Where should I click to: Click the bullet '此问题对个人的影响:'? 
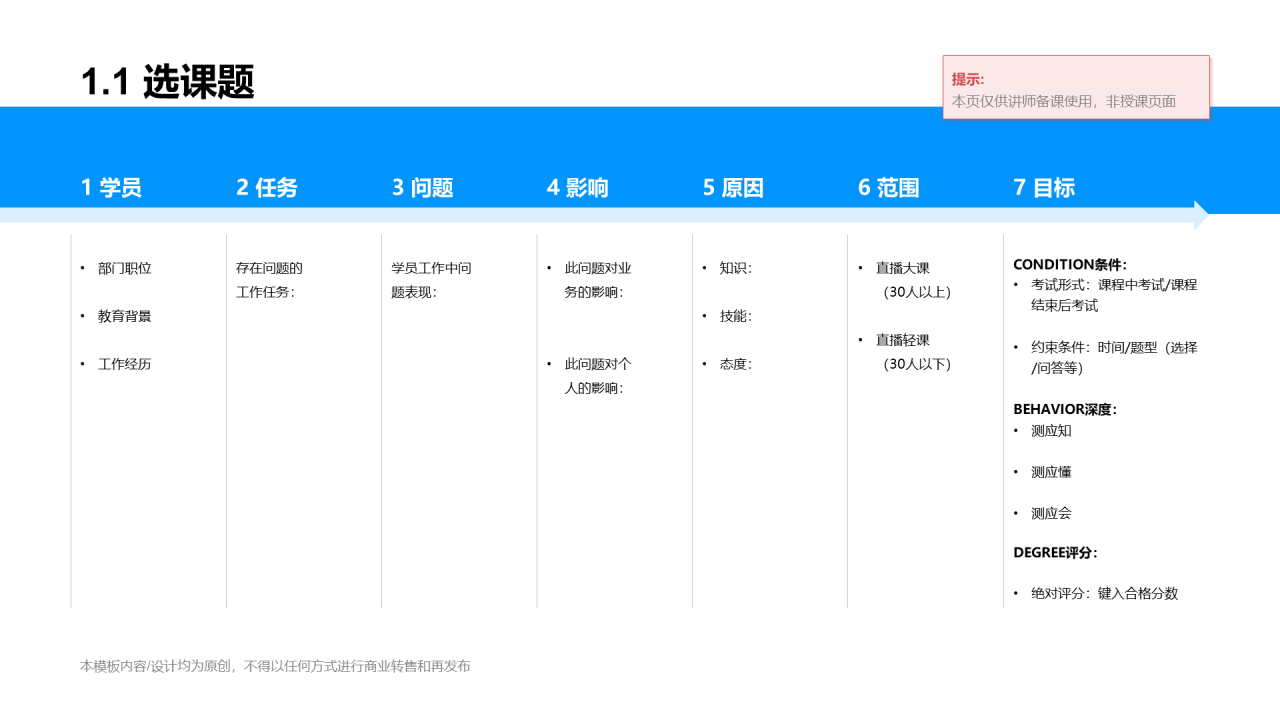coord(598,376)
